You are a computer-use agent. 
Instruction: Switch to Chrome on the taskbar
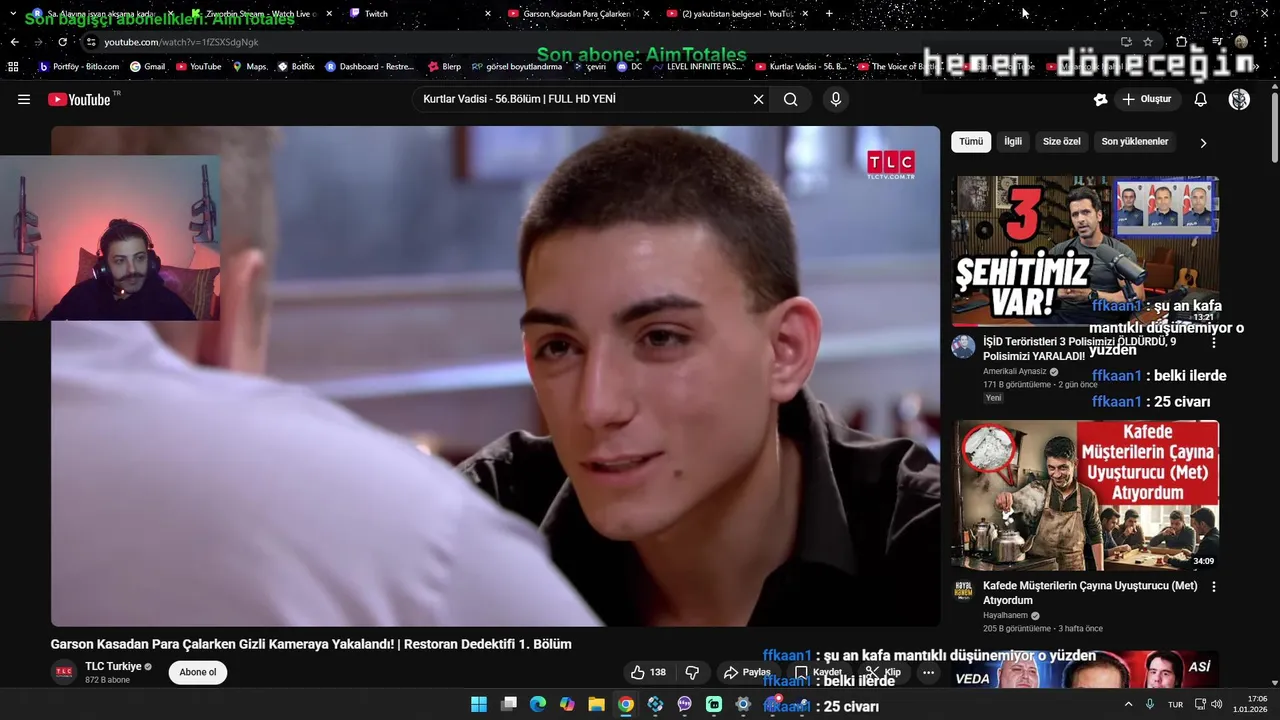pyautogui.click(x=625, y=704)
